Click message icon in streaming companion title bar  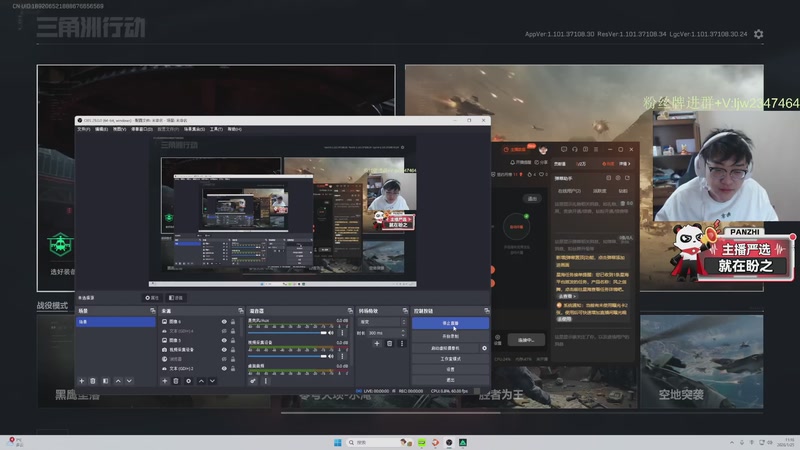(564, 149)
